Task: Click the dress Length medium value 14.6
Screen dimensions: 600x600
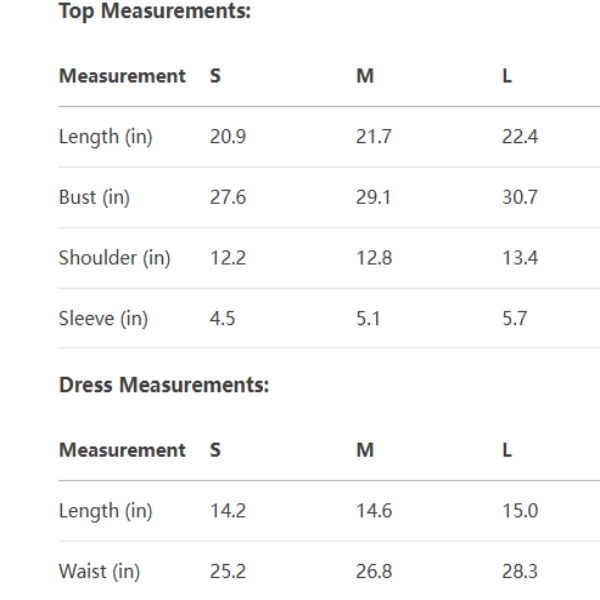Action: pos(373,511)
